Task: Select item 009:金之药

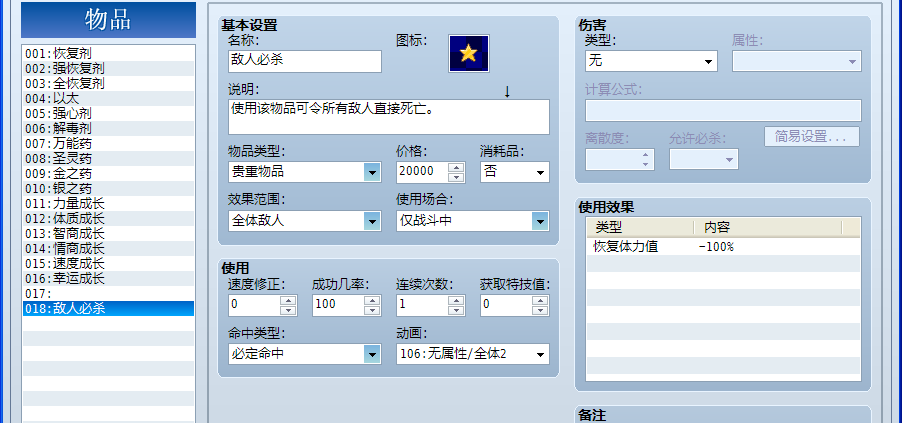Action: pos(108,173)
